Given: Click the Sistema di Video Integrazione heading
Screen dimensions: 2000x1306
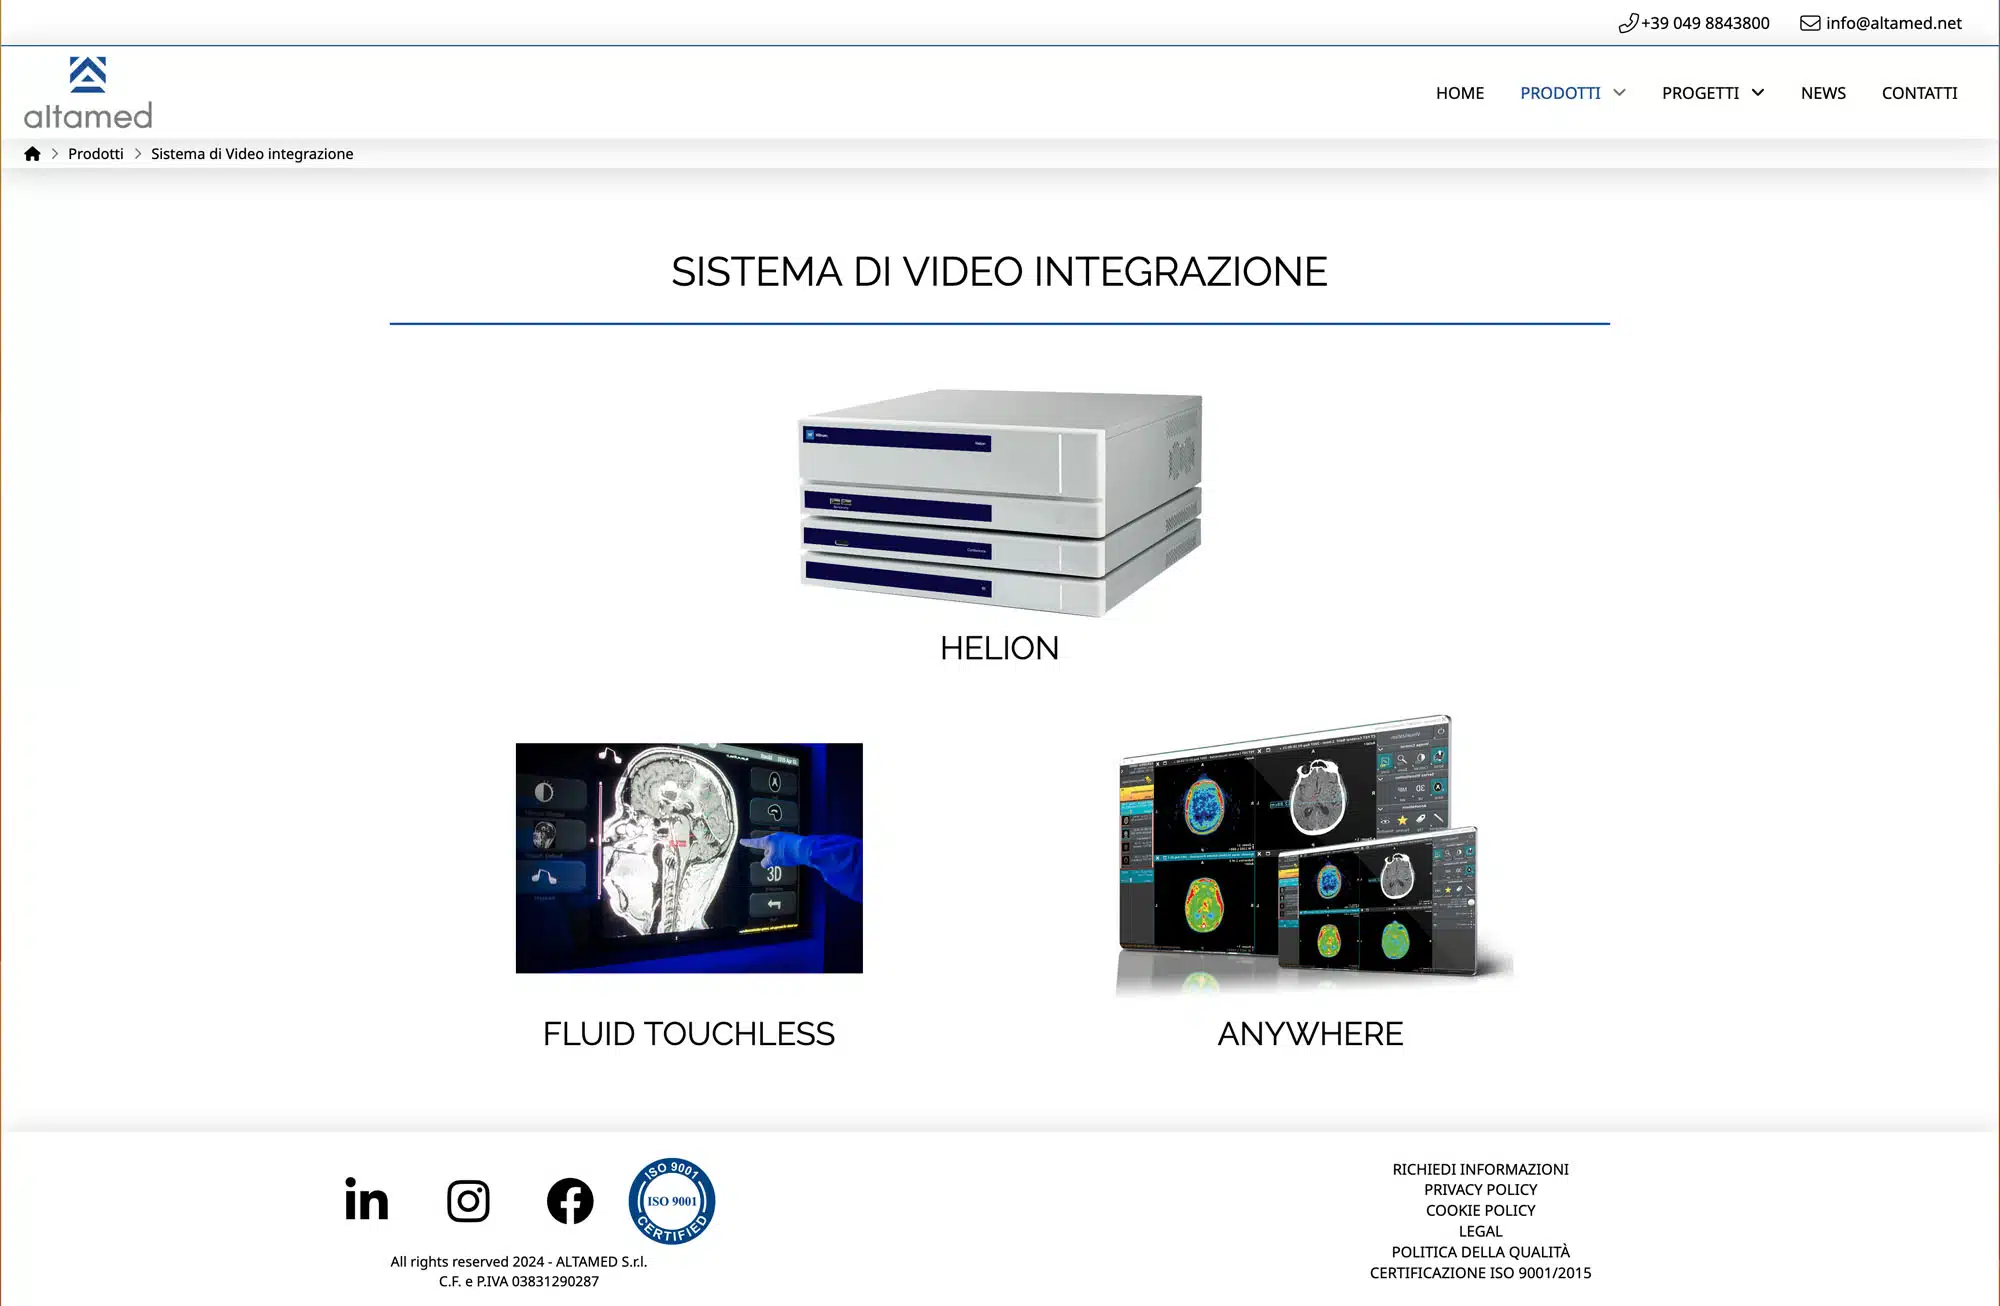Looking at the screenshot, I should tap(999, 272).
